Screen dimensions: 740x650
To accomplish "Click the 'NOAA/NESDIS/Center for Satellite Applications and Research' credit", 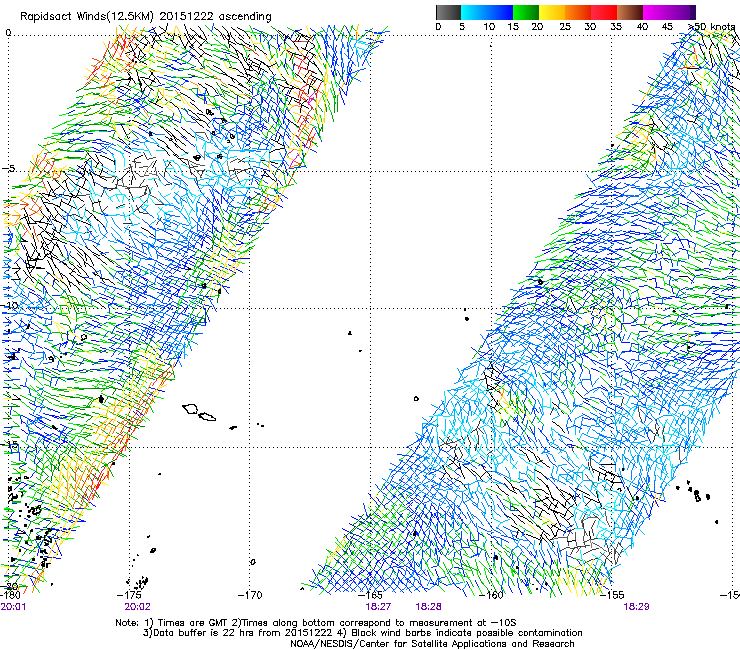I will (432, 643).
